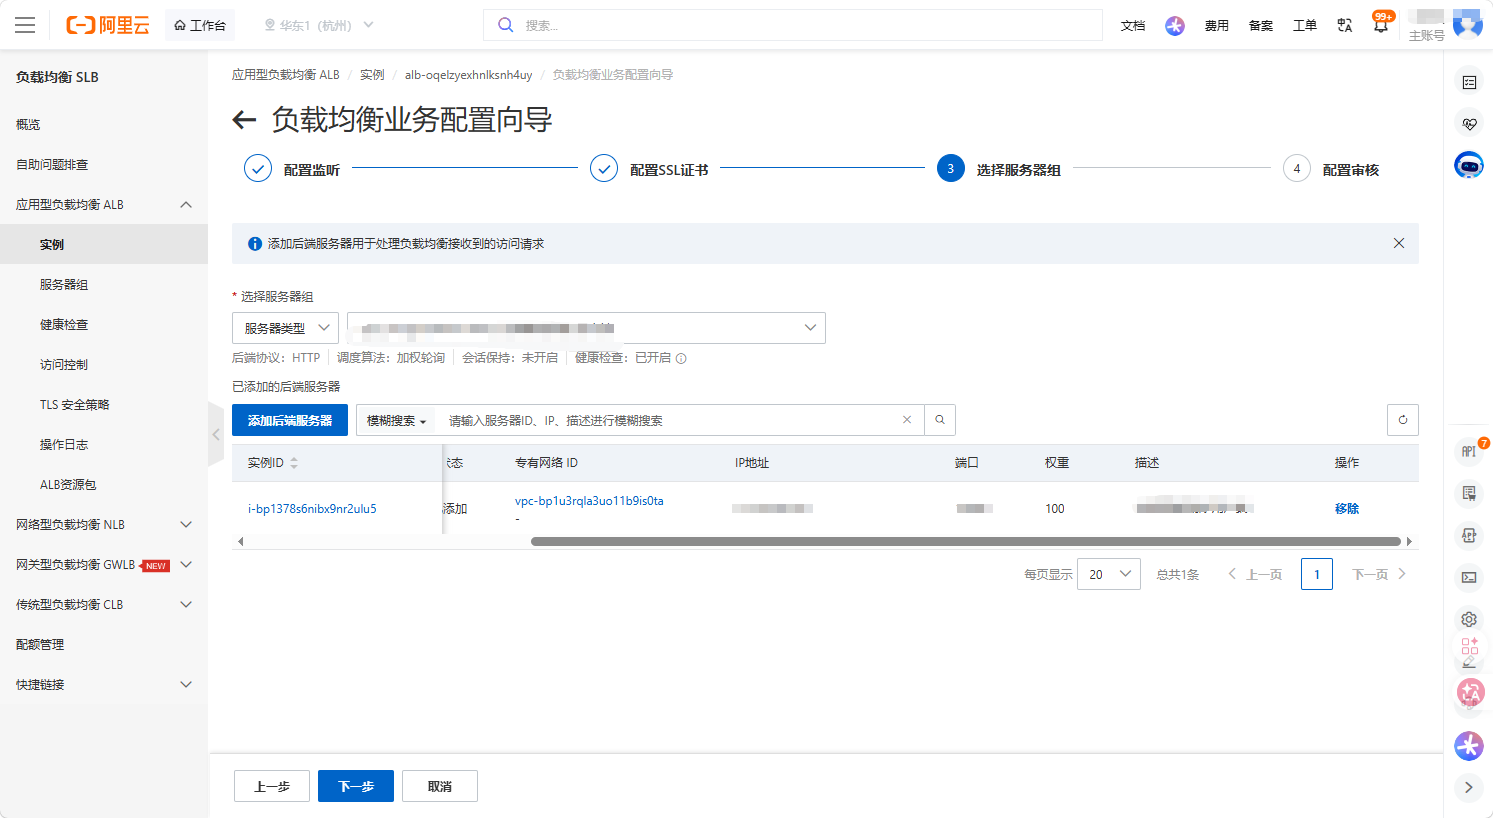1493x818 pixels.
Task: Click the right arrow of the table scrollbar
Action: click(1409, 541)
